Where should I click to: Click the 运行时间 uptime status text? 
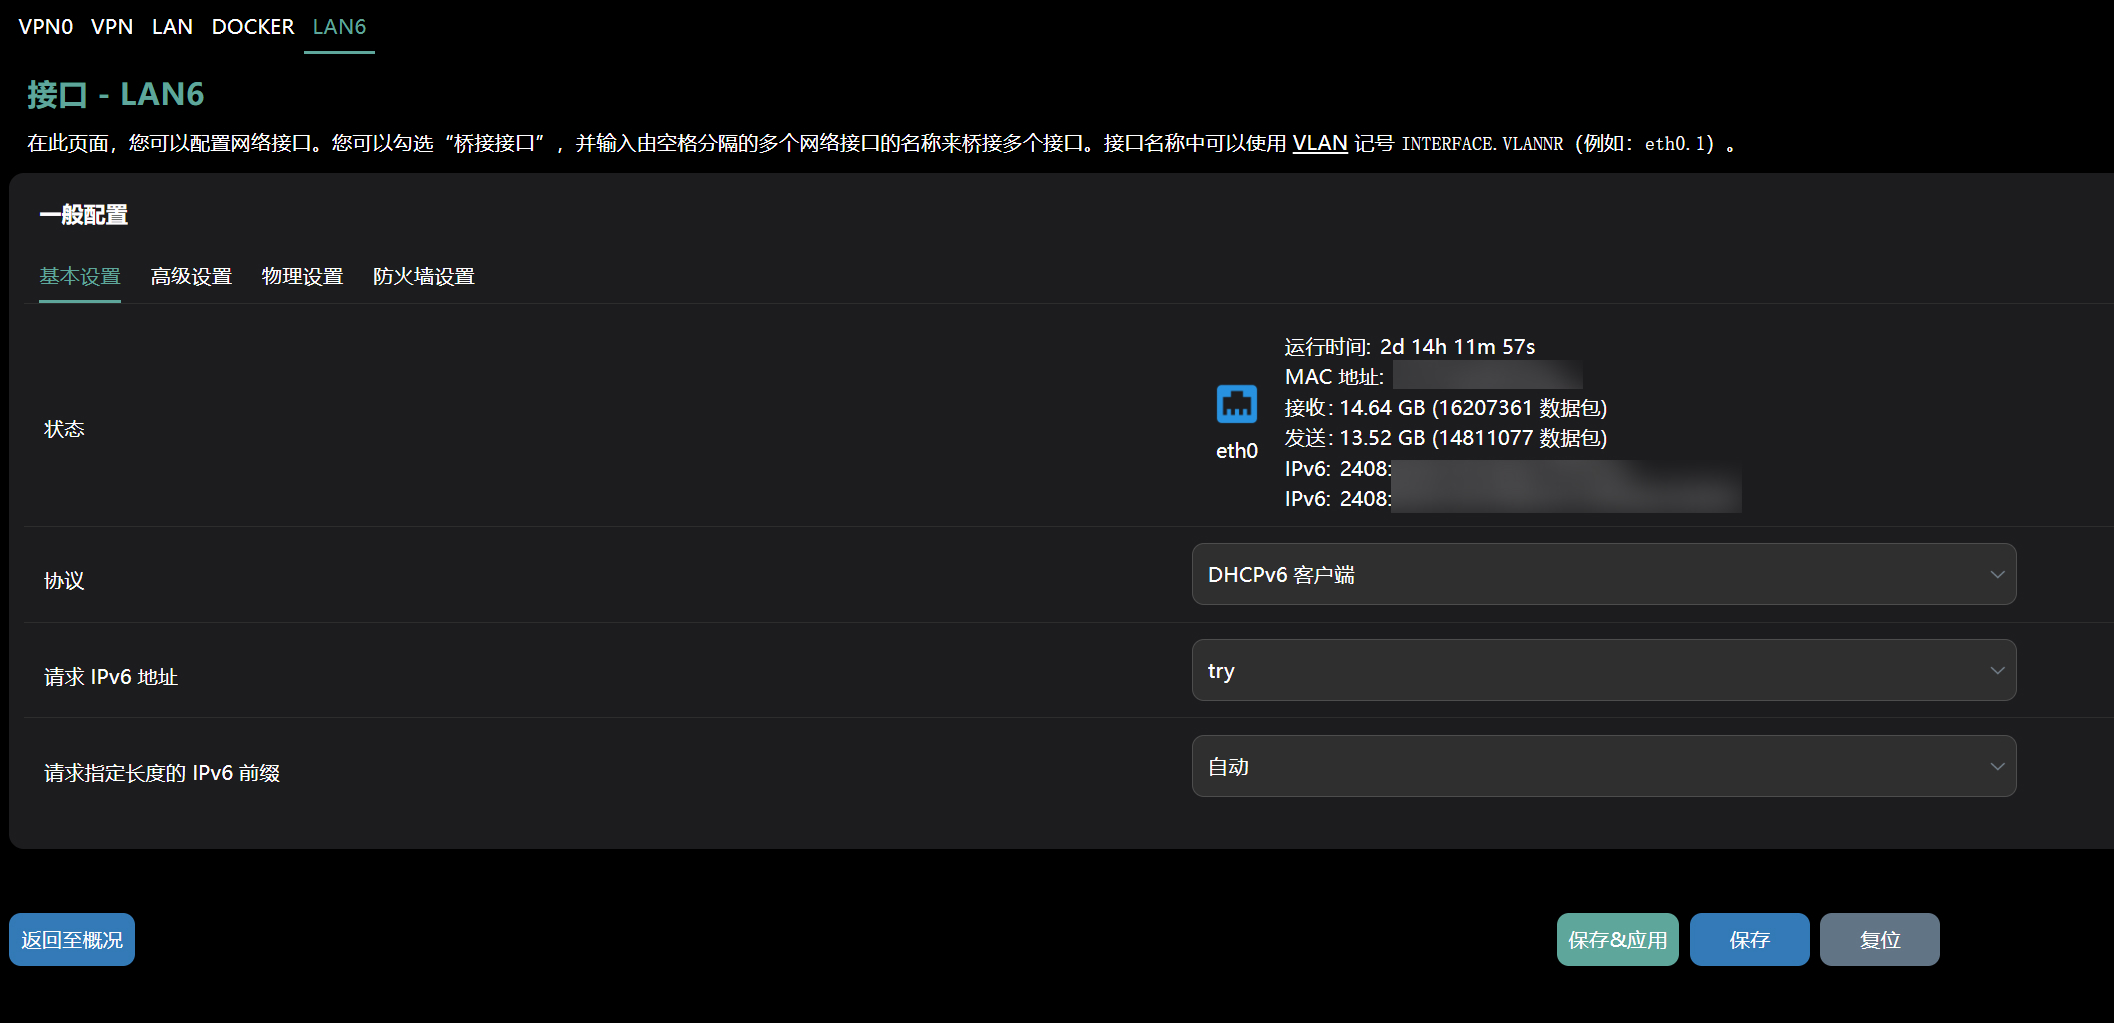pos(1409,347)
